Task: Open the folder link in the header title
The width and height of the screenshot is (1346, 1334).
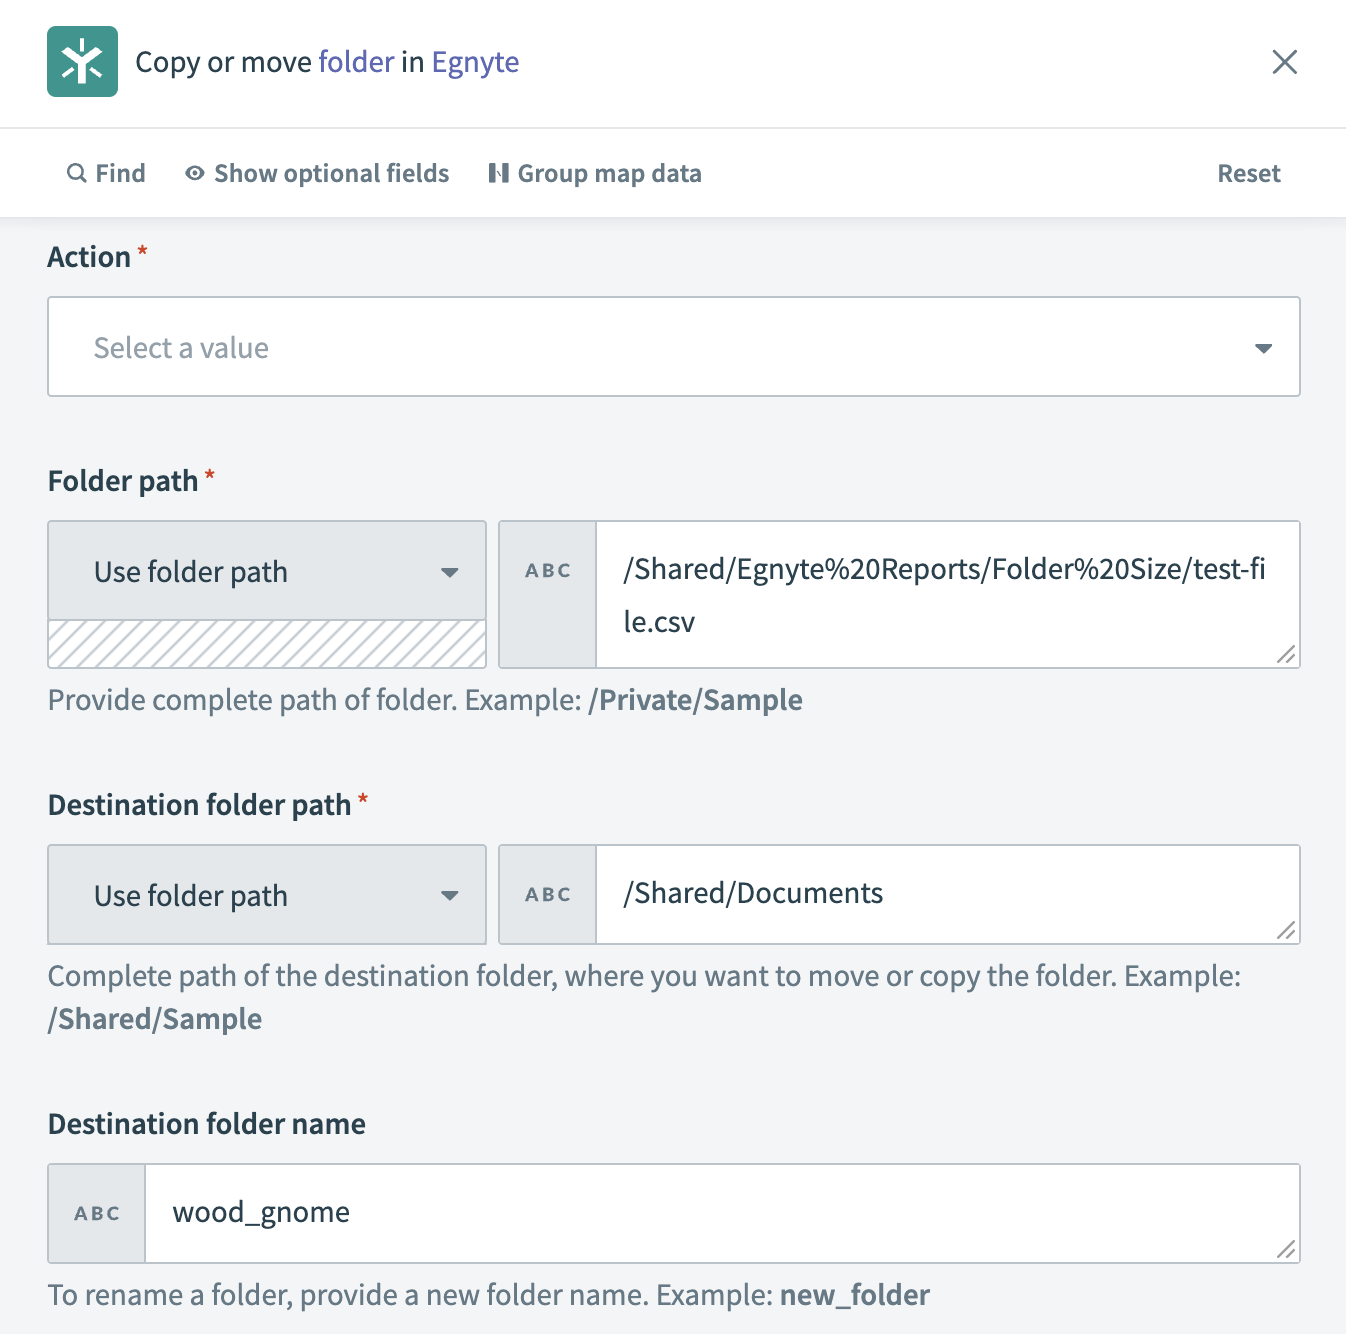Action: (x=354, y=62)
